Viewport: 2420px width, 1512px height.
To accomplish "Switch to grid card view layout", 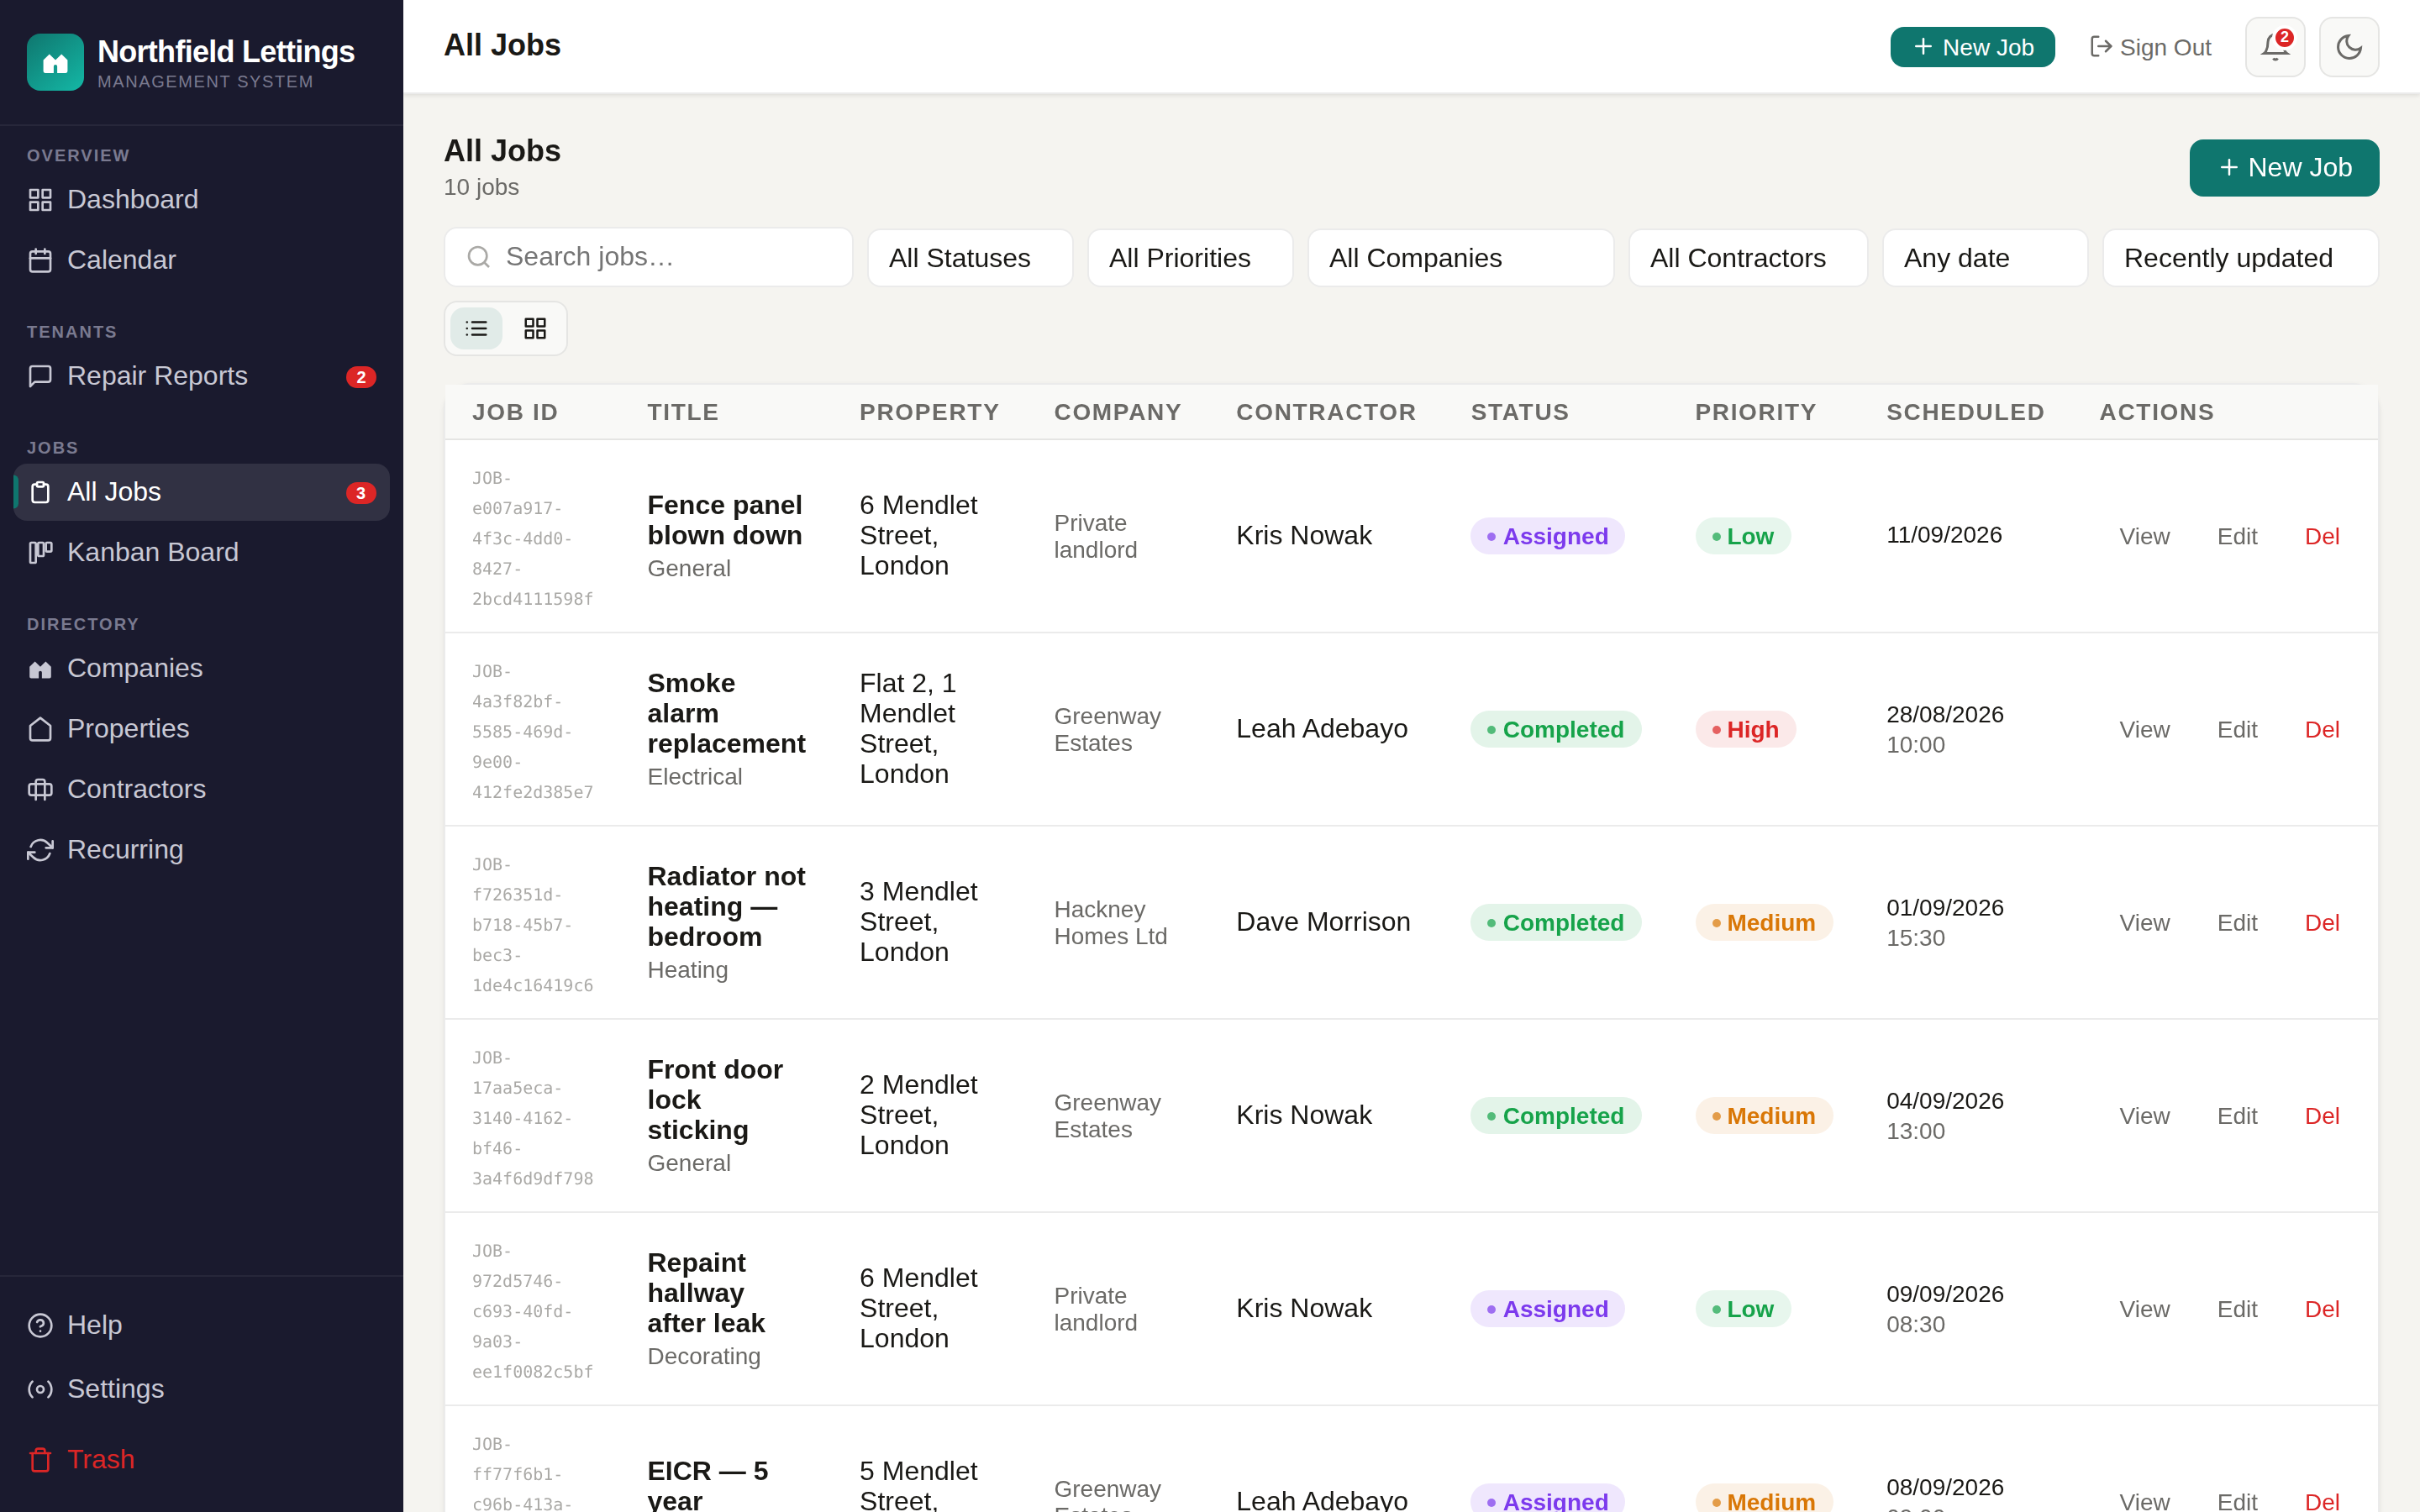I will (x=535, y=328).
